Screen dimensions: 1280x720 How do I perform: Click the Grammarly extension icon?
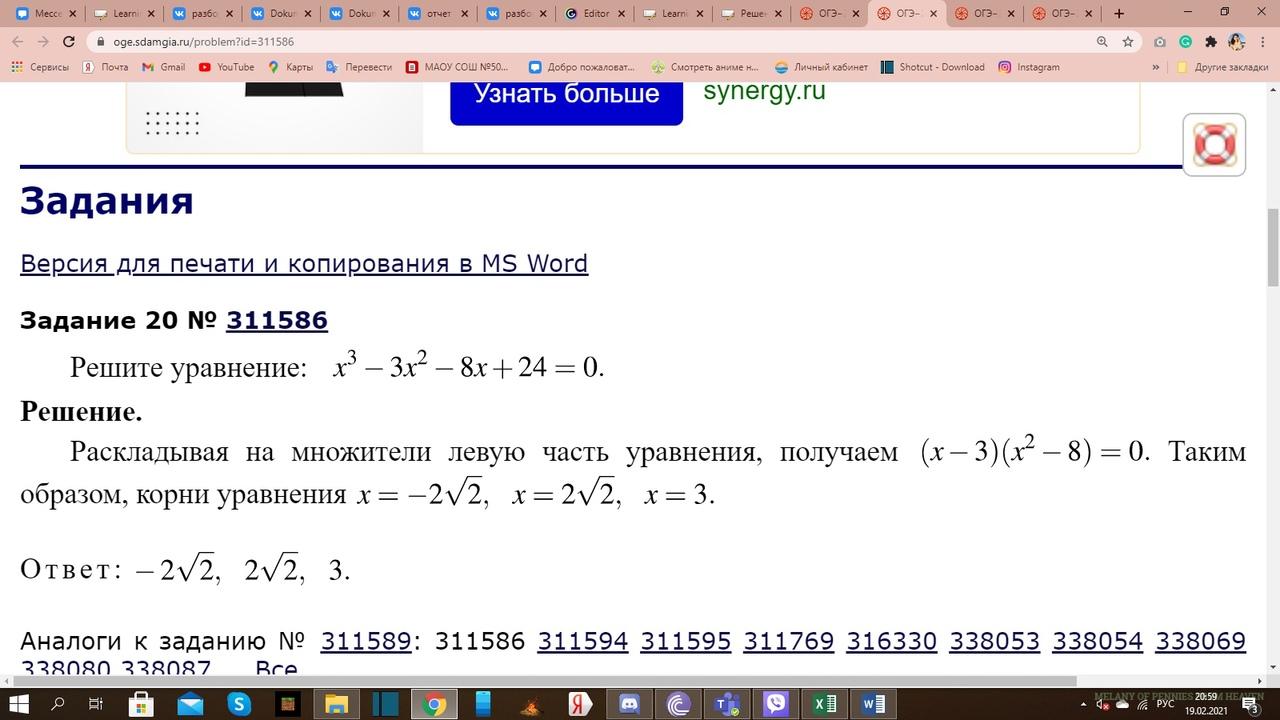point(1185,42)
